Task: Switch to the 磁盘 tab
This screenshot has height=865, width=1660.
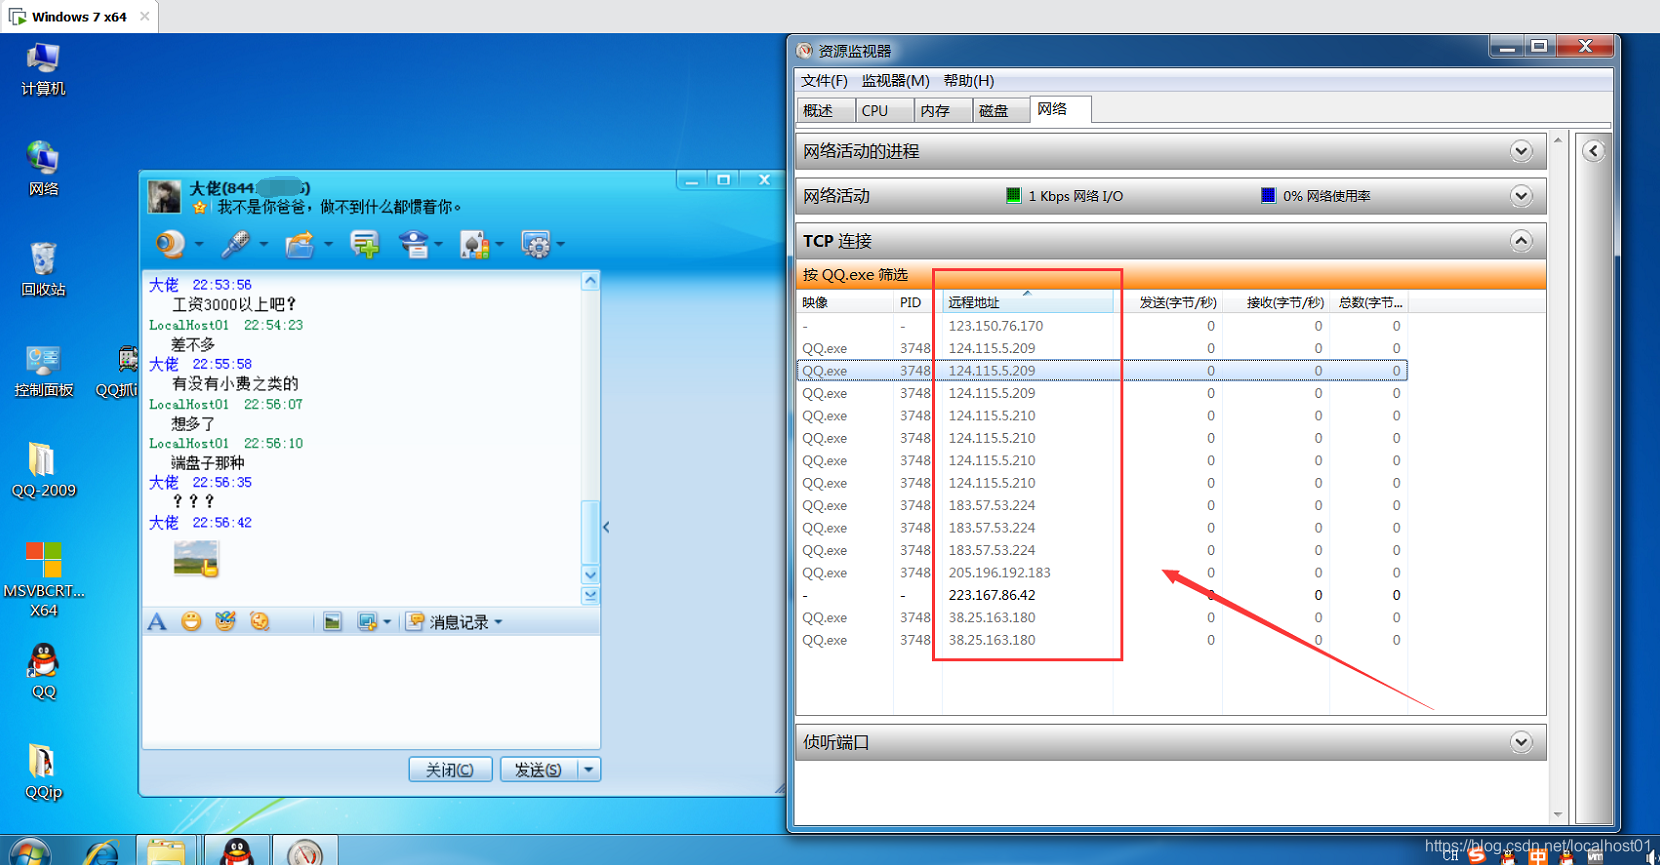Action: pos(1001,110)
